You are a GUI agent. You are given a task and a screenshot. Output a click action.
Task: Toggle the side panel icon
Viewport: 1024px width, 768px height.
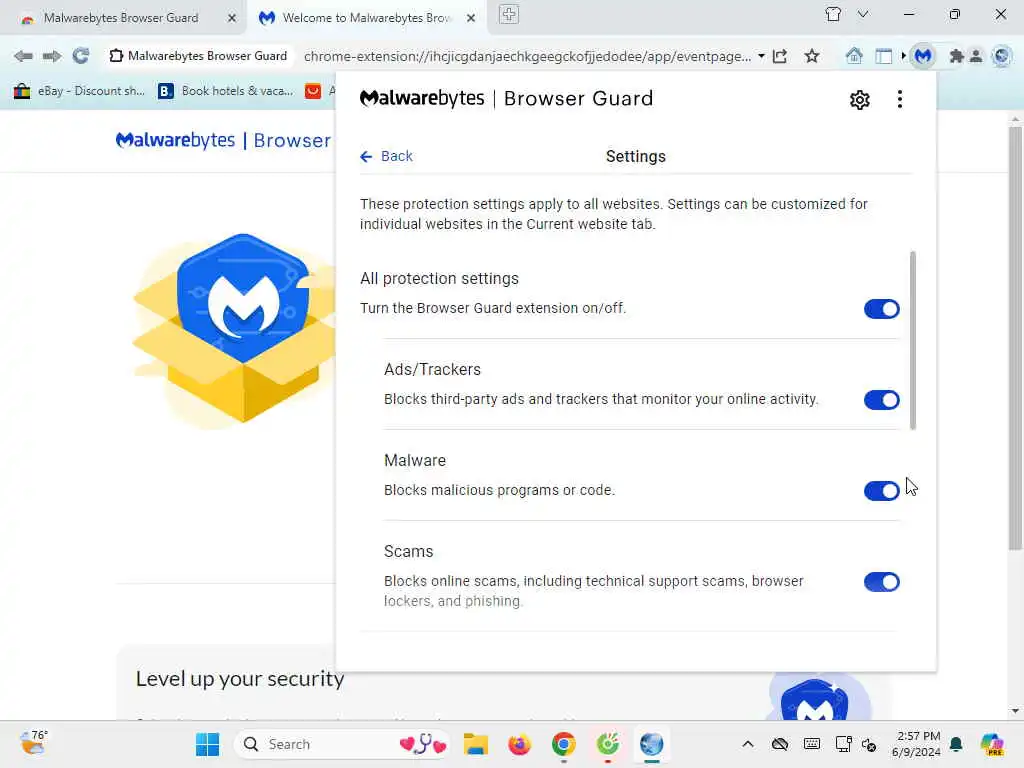(884, 56)
